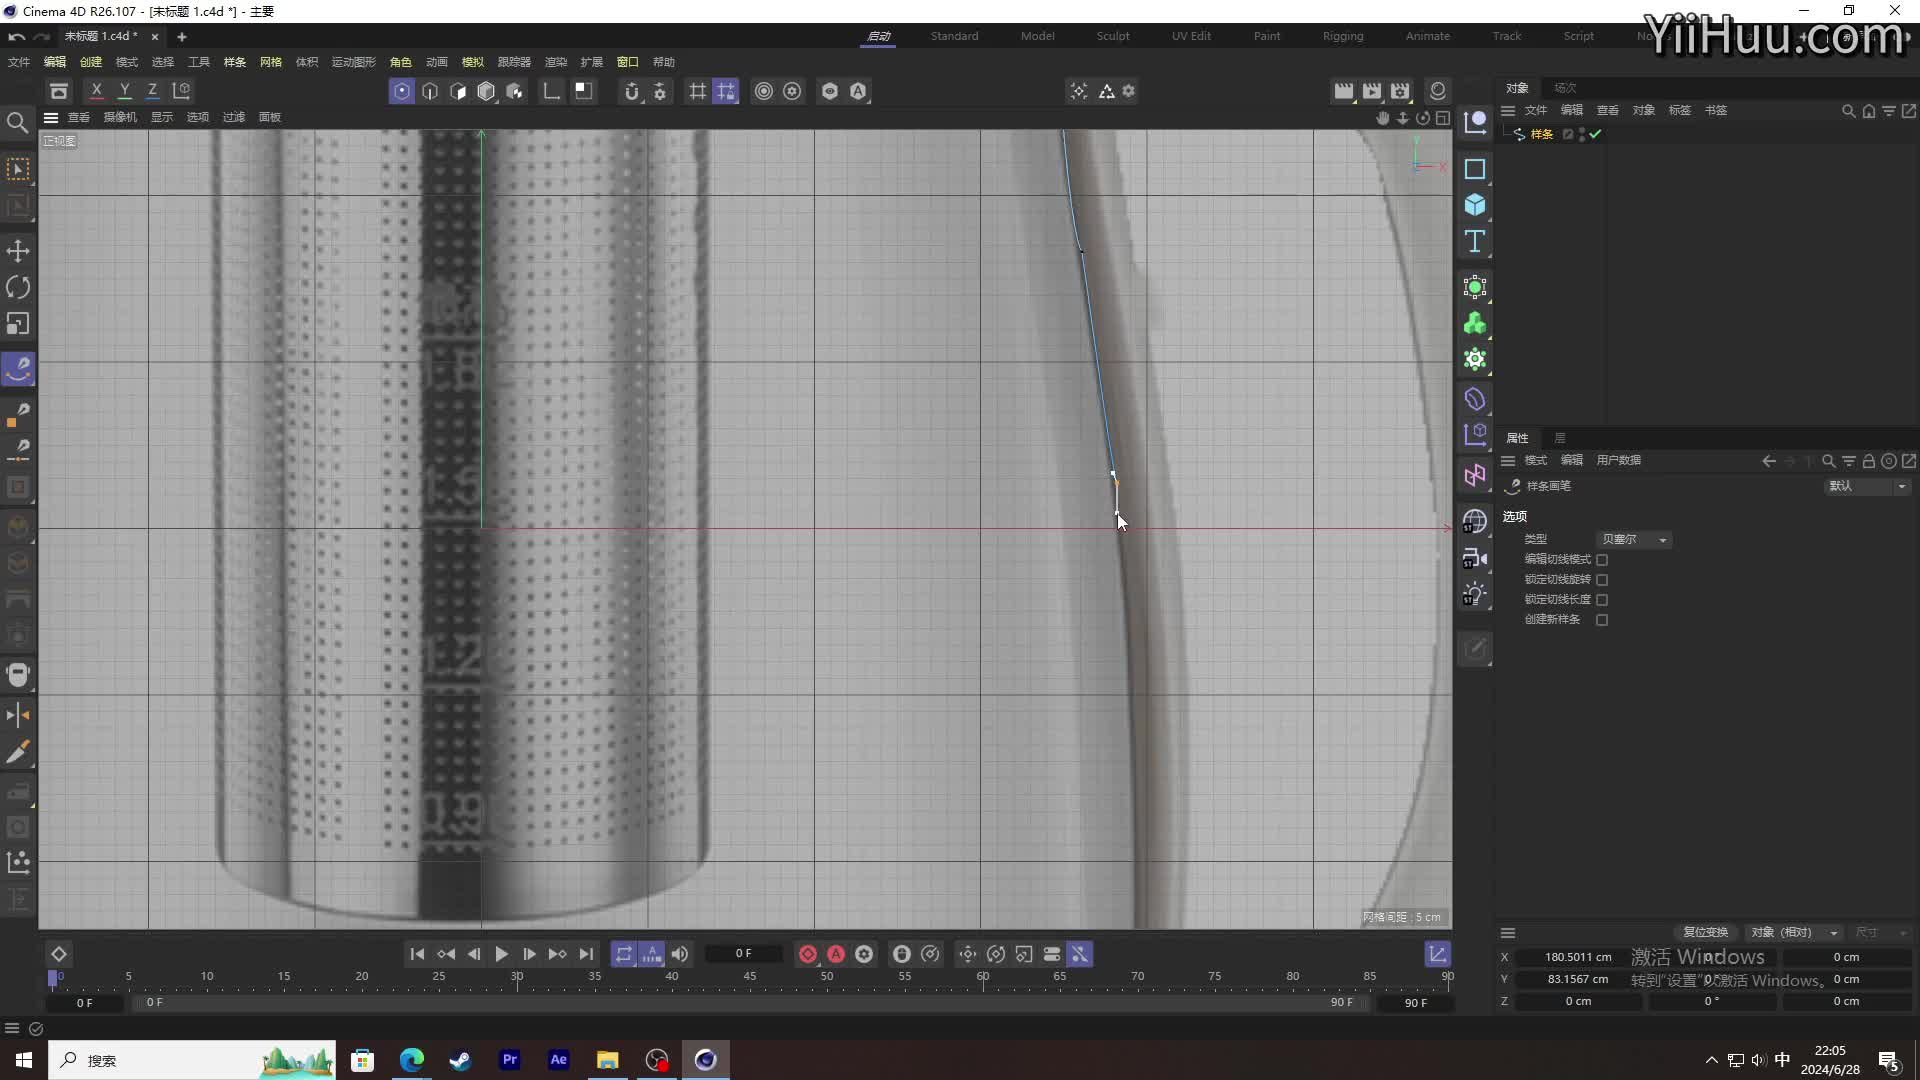This screenshot has height=1080, width=1920.
Task: Enable 锁定切线旋转 checkbox
Action: (x=1602, y=580)
